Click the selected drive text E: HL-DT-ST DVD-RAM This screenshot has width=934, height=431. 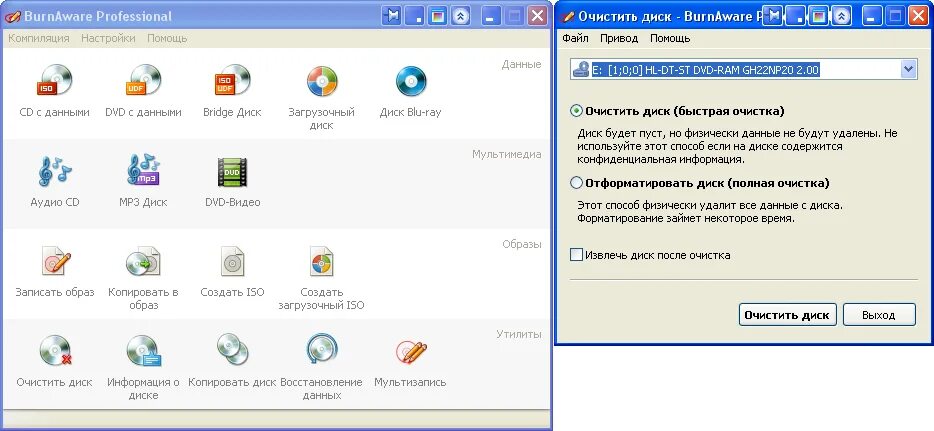click(x=705, y=70)
